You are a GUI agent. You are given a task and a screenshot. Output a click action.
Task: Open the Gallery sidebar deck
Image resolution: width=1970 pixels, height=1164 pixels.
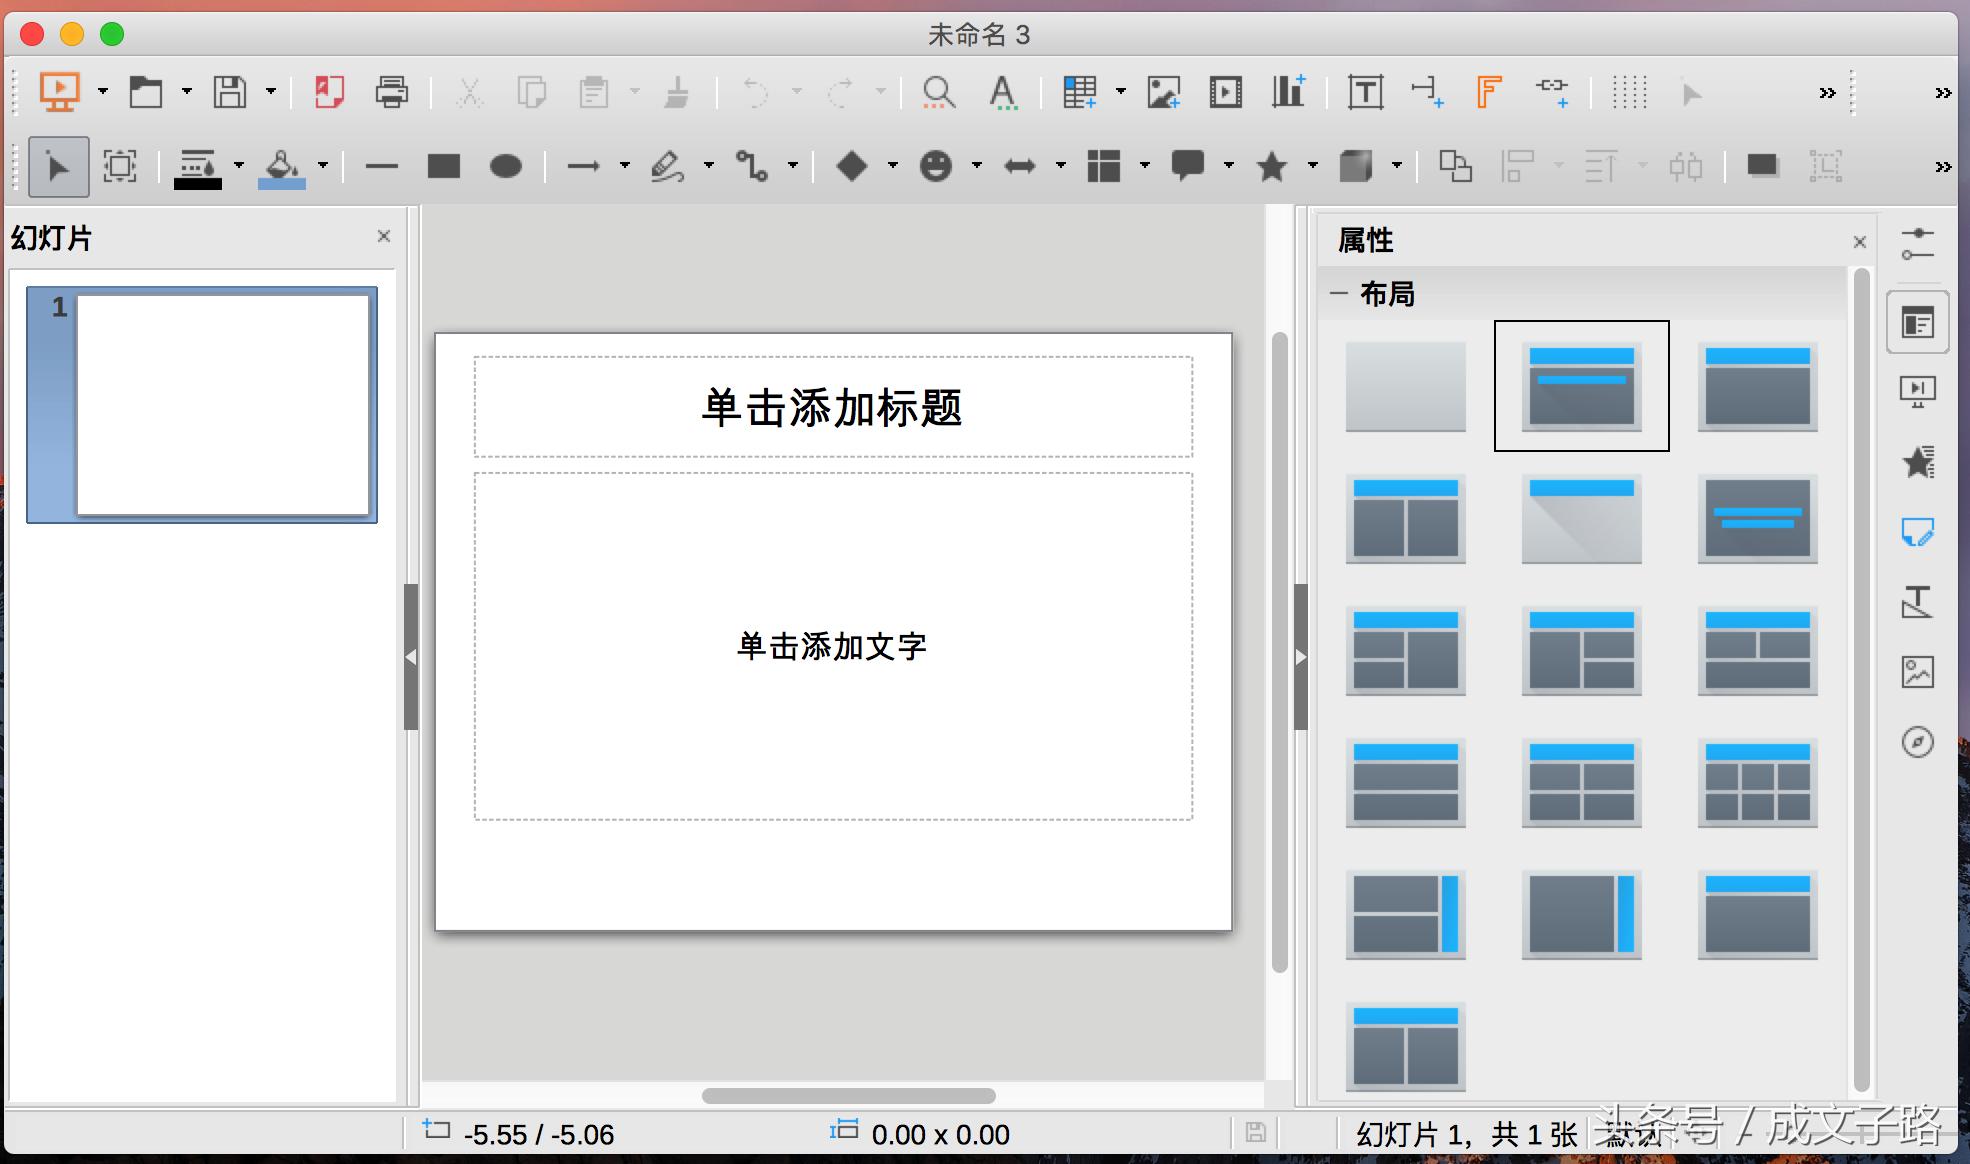[x=1918, y=672]
